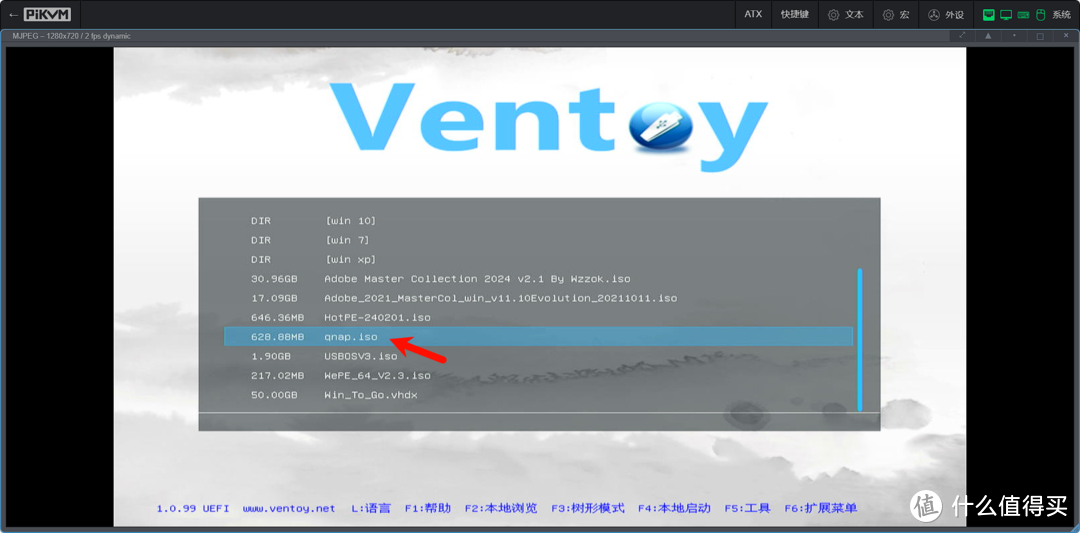Click the "L:语言" language hint
Image resolution: width=1080 pixels, height=533 pixels.
click(371, 508)
